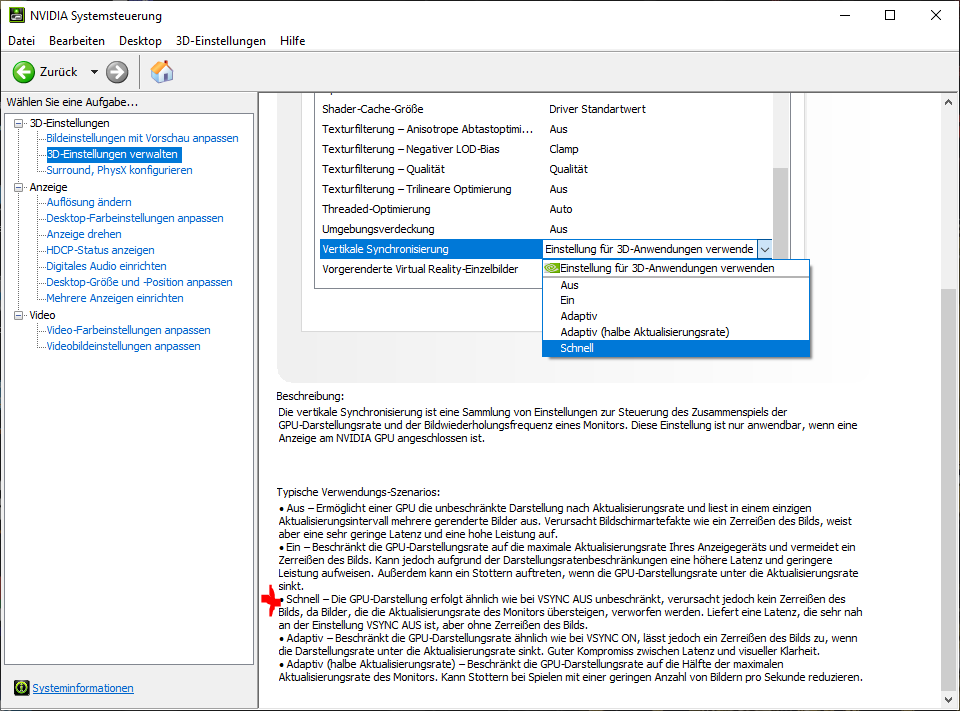Click the main pane scroll-up arrow
This screenshot has height=711, width=960.
pyautogui.click(x=948, y=103)
